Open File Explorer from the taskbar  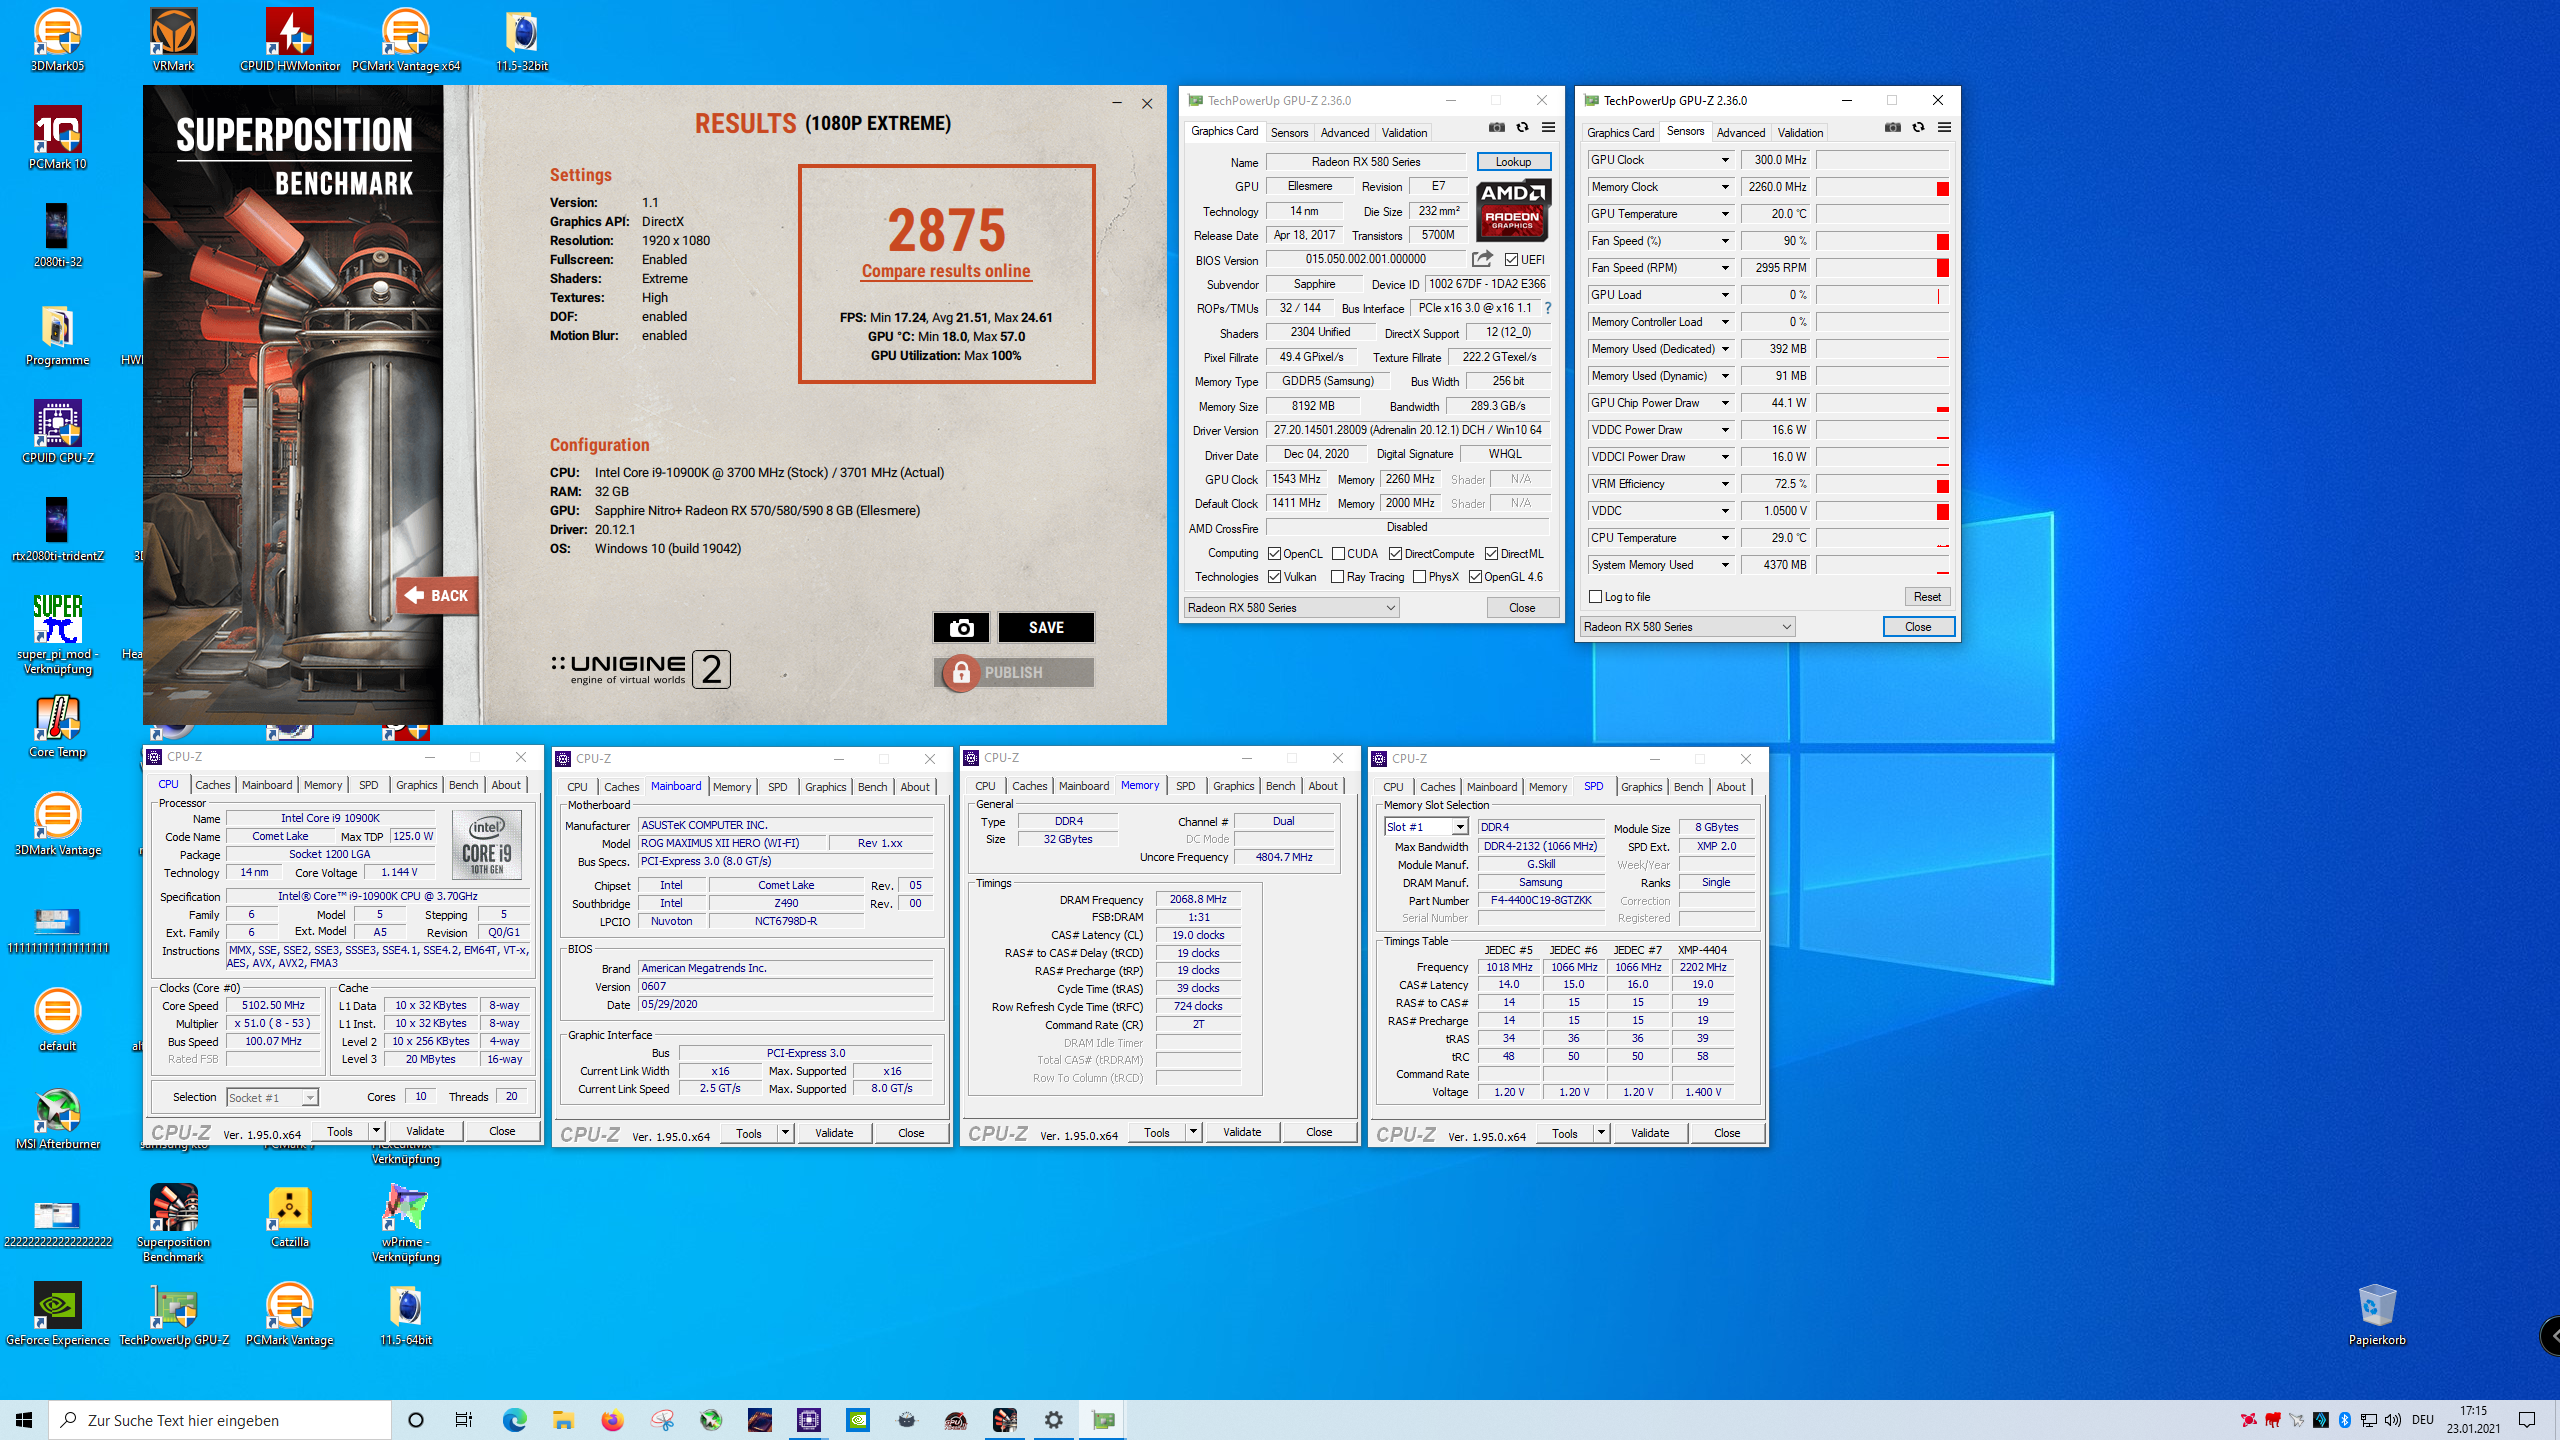563,1420
